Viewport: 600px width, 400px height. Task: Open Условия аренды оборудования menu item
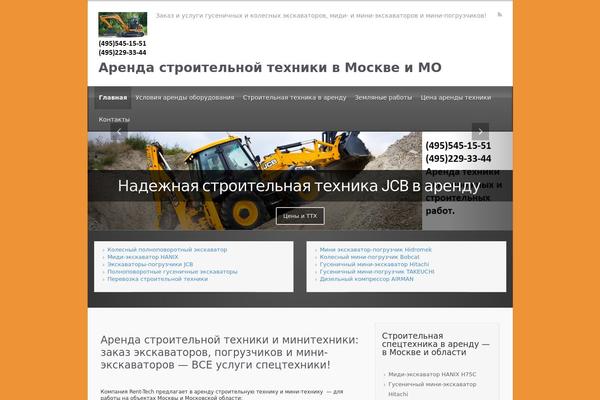[x=184, y=98]
